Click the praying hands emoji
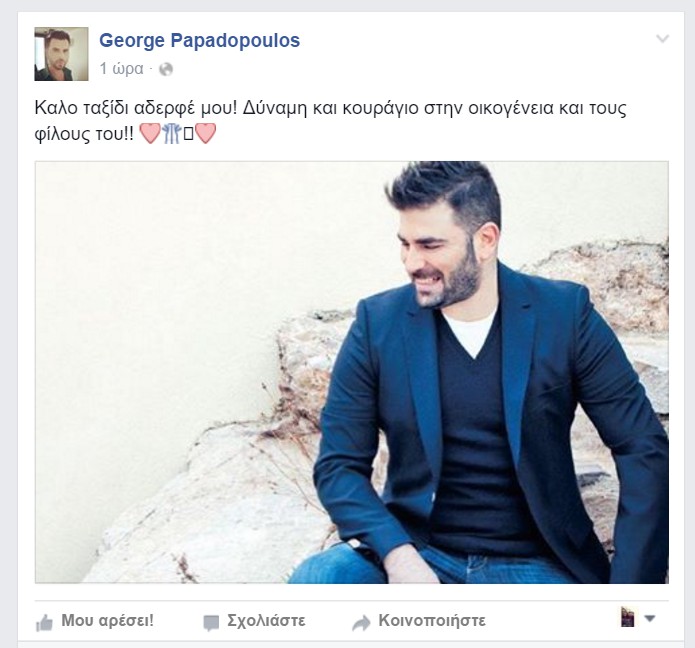This screenshot has height=648, width=695. 172,133
